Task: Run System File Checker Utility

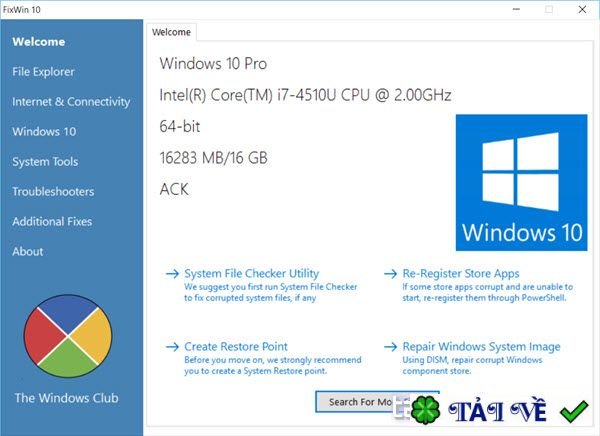Action: pyautogui.click(x=251, y=273)
